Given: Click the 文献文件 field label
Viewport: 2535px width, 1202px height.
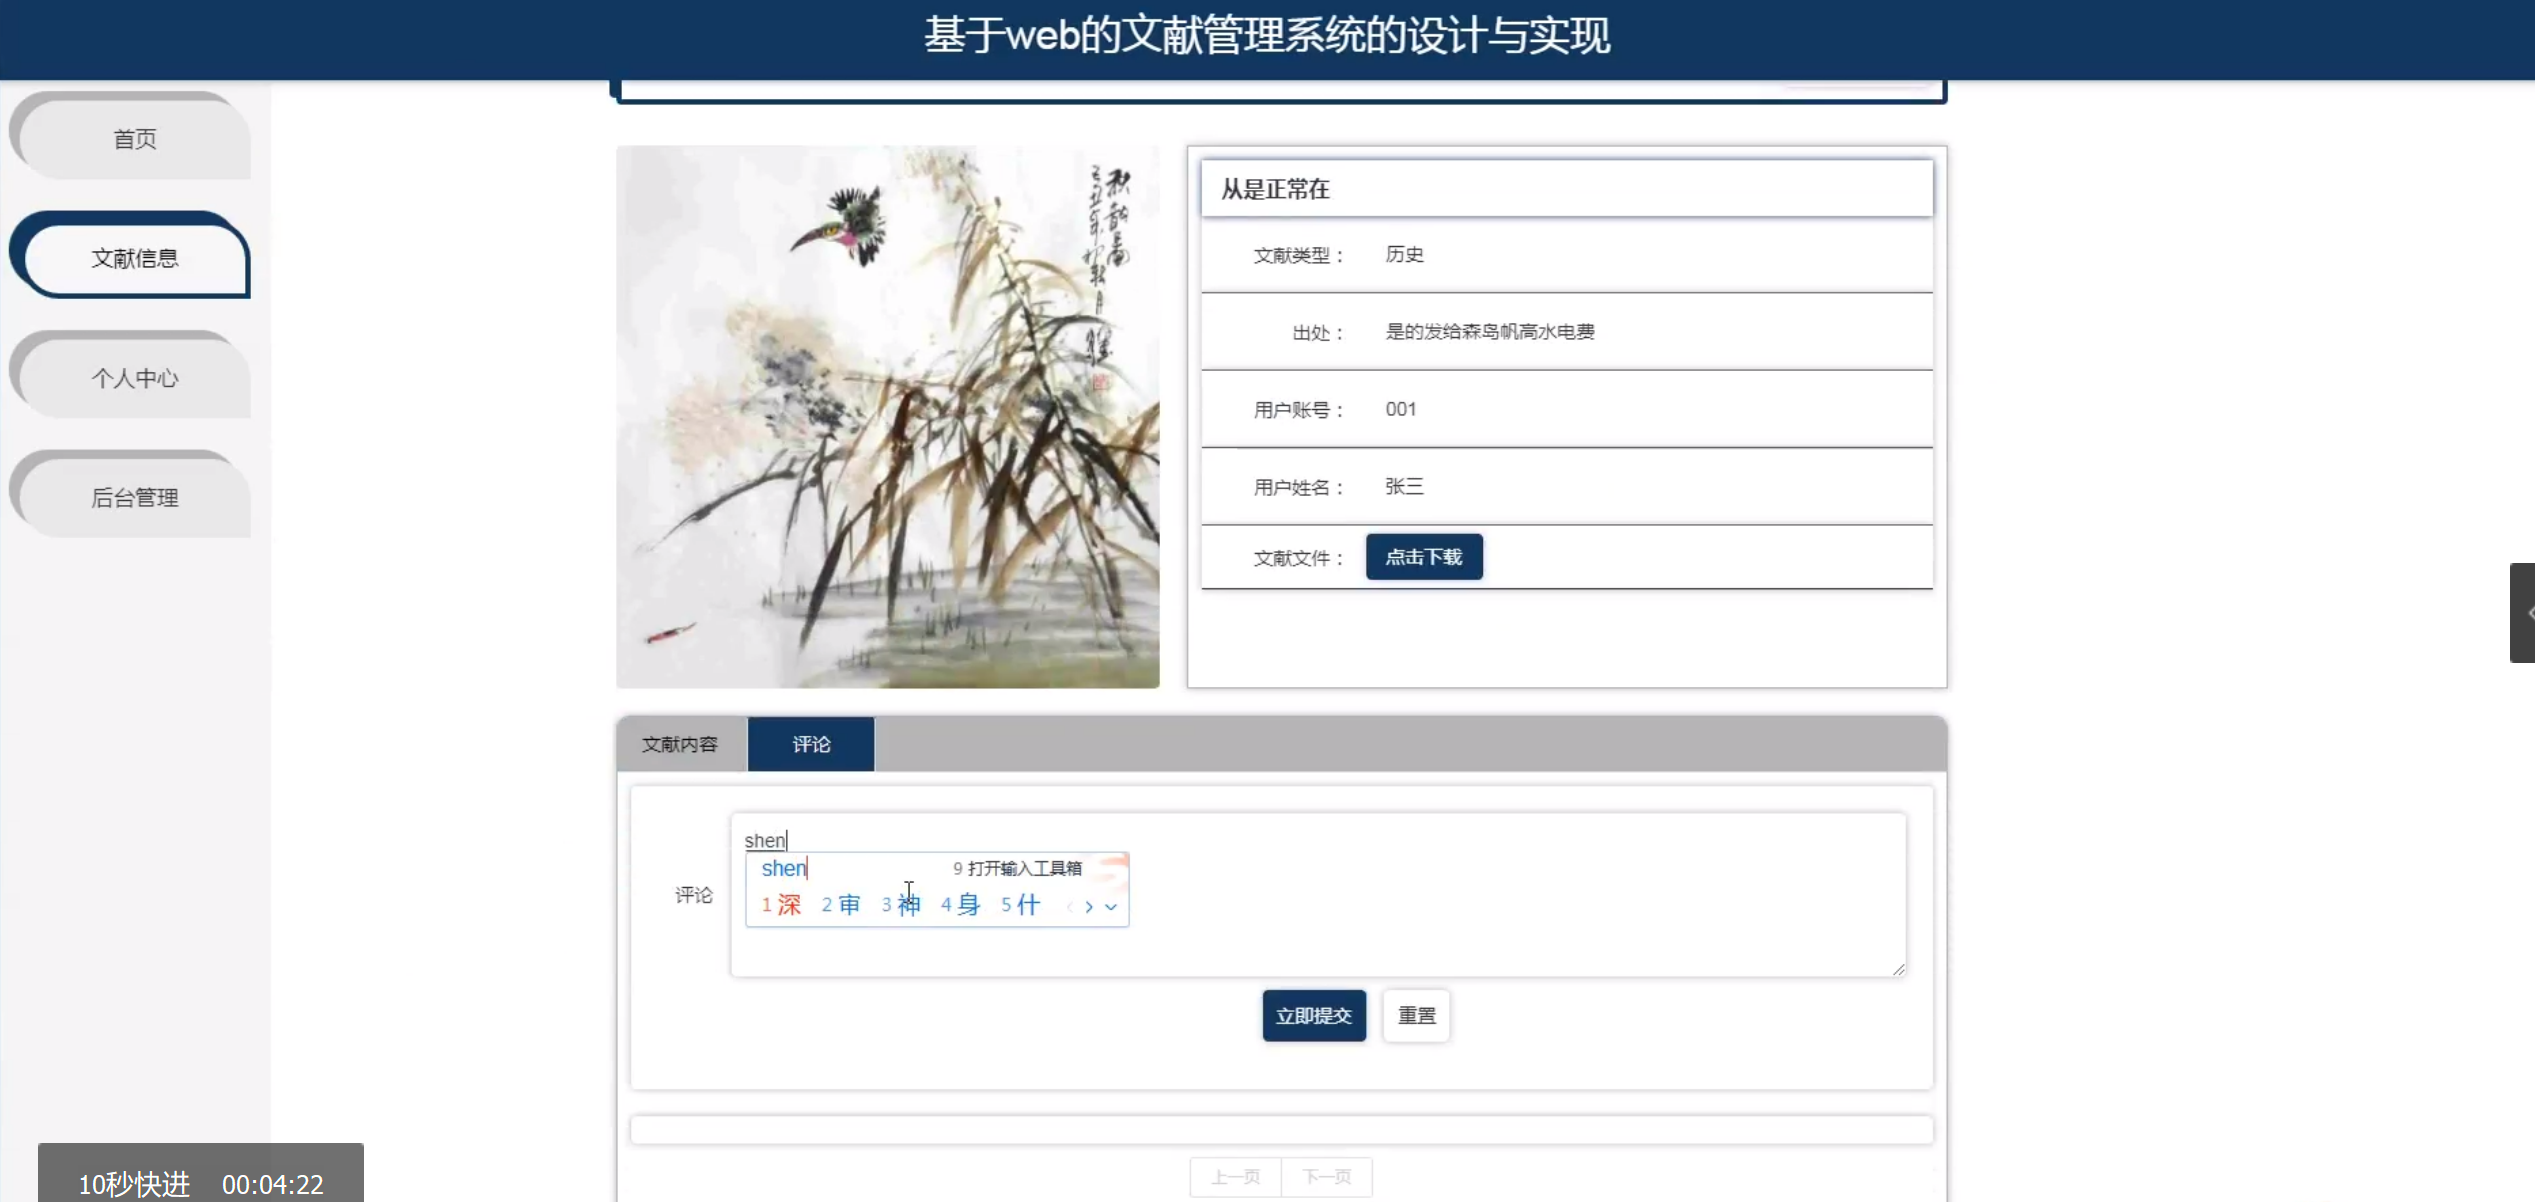Looking at the screenshot, I should [1298, 558].
